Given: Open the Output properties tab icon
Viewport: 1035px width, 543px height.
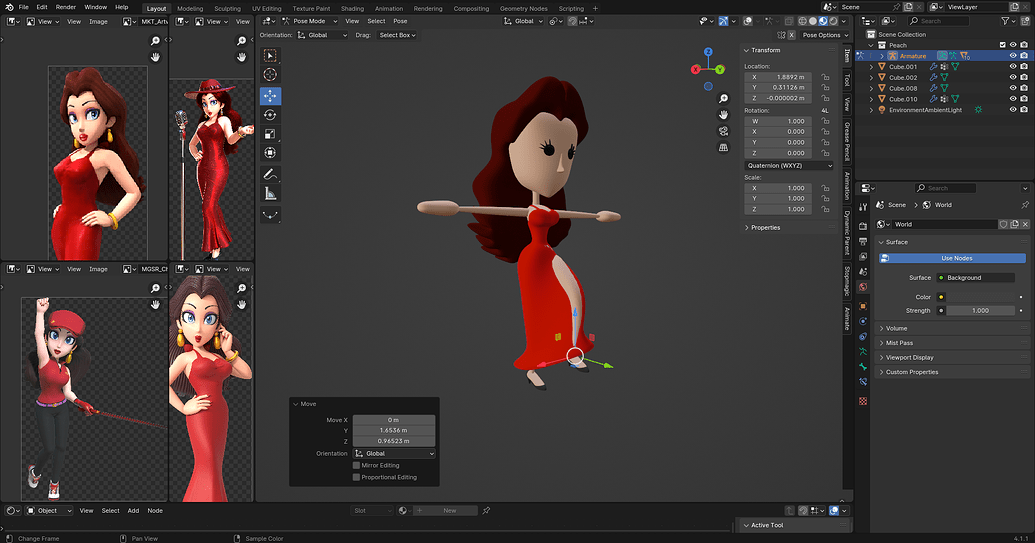Looking at the screenshot, I should (x=863, y=241).
